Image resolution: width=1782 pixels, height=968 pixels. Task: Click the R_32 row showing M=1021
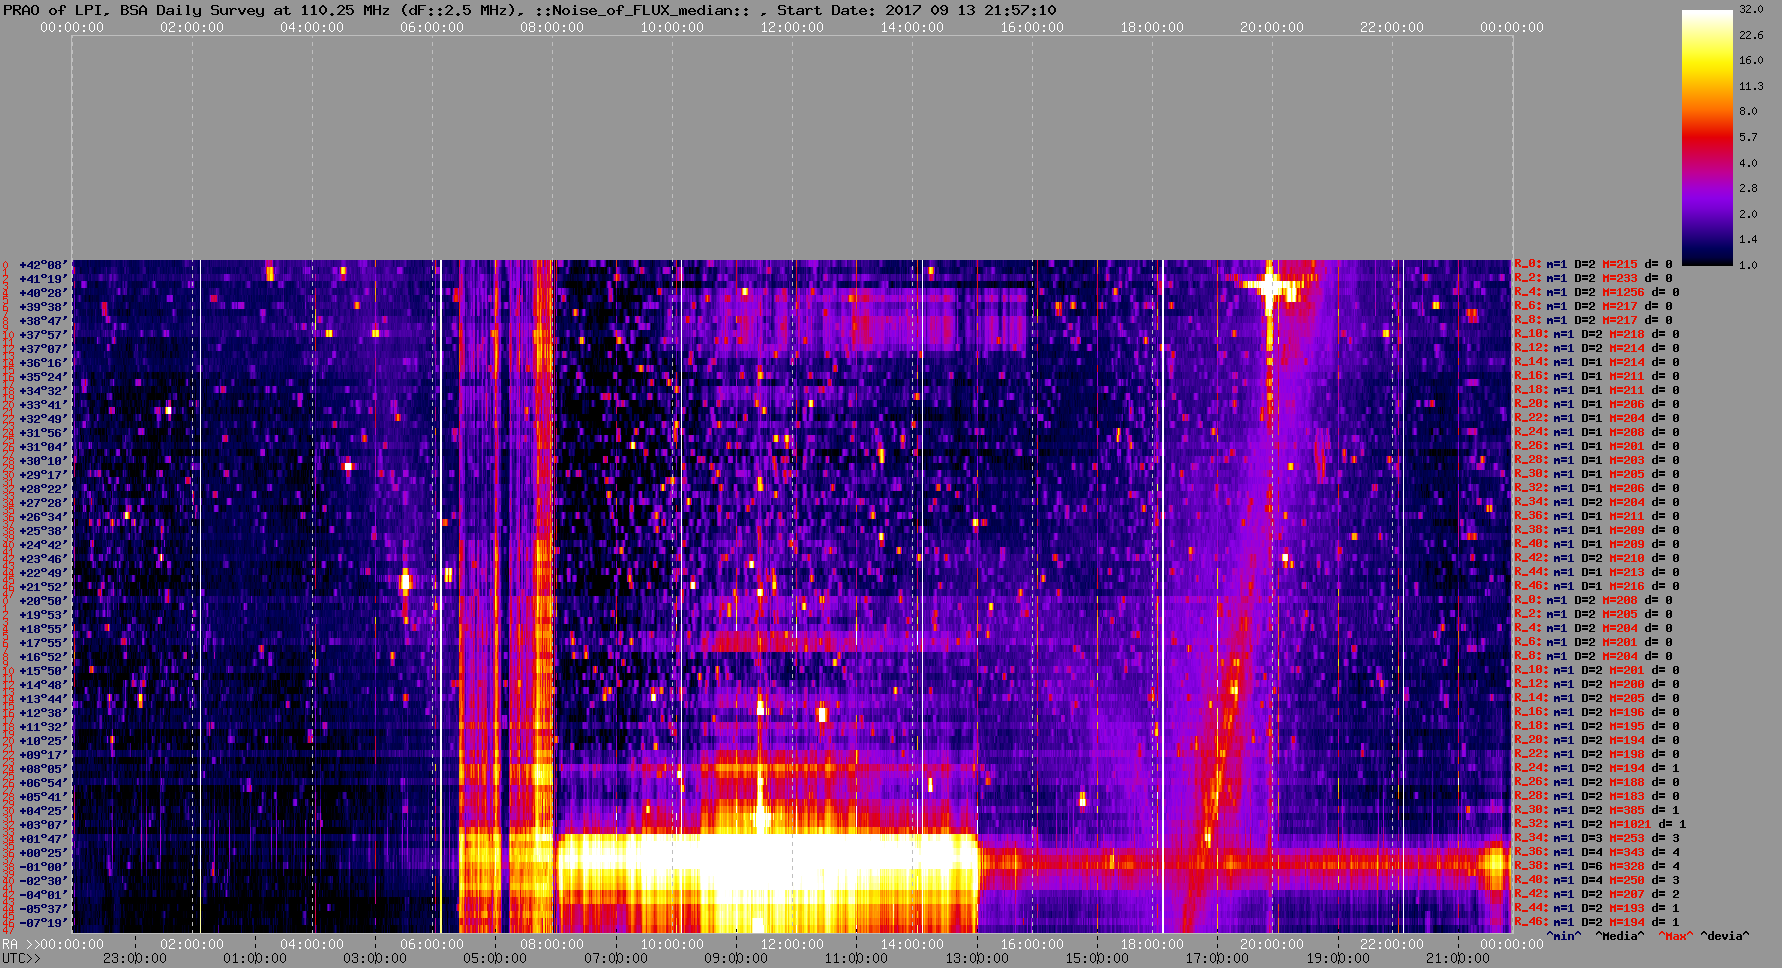[1600, 825]
